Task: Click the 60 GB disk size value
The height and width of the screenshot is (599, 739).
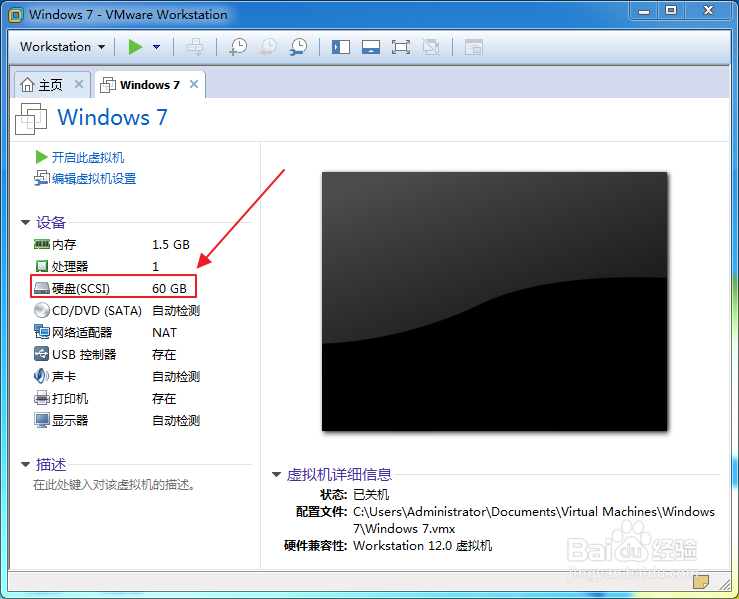Action: coord(170,288)
